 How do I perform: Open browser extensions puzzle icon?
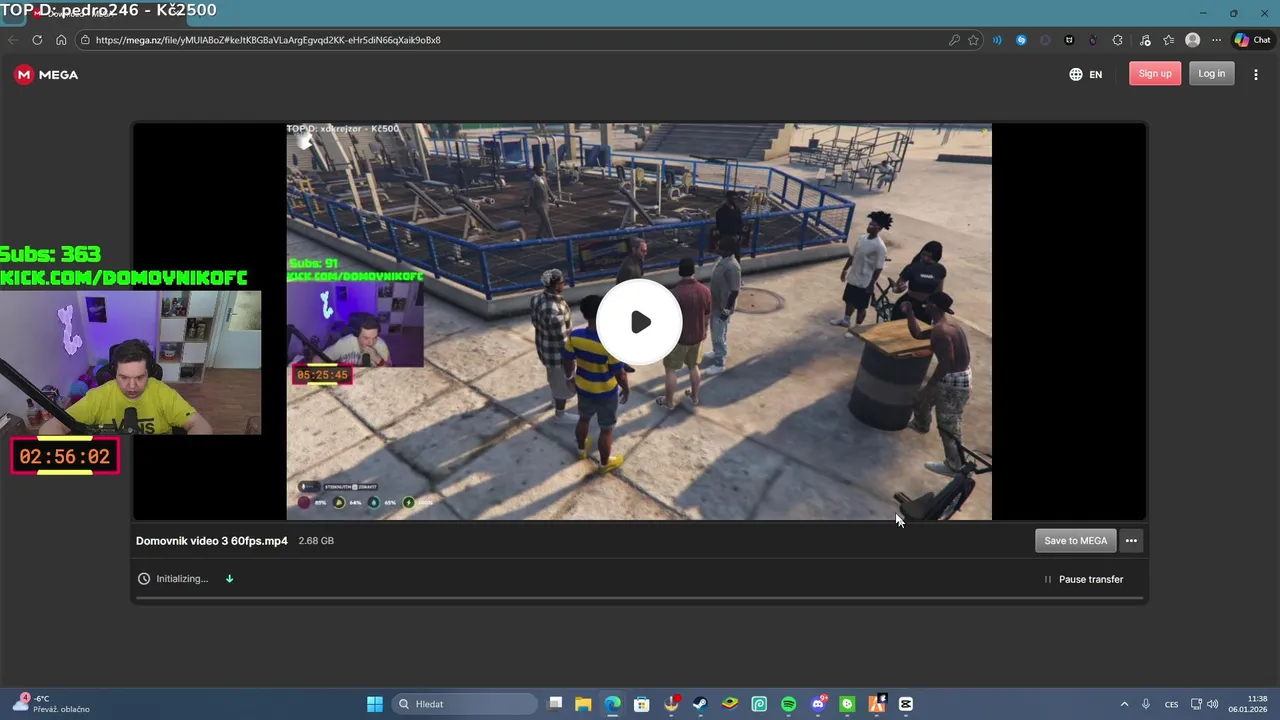[1117, 40]
